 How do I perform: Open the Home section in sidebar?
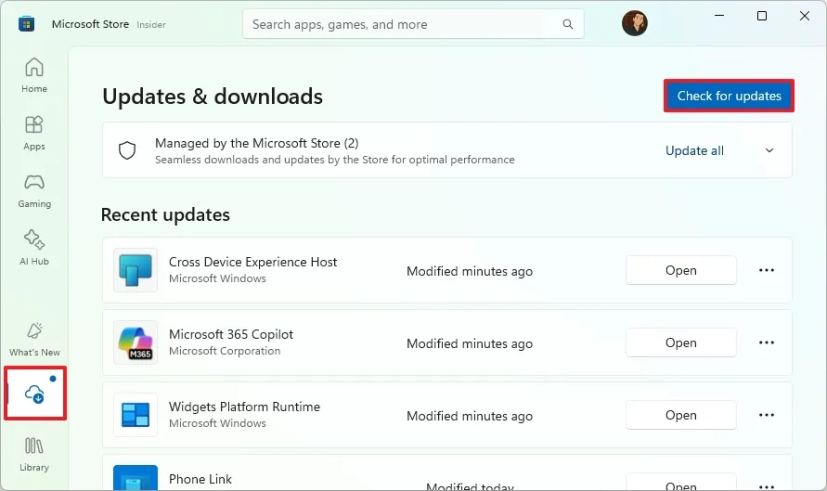(34, 75)
